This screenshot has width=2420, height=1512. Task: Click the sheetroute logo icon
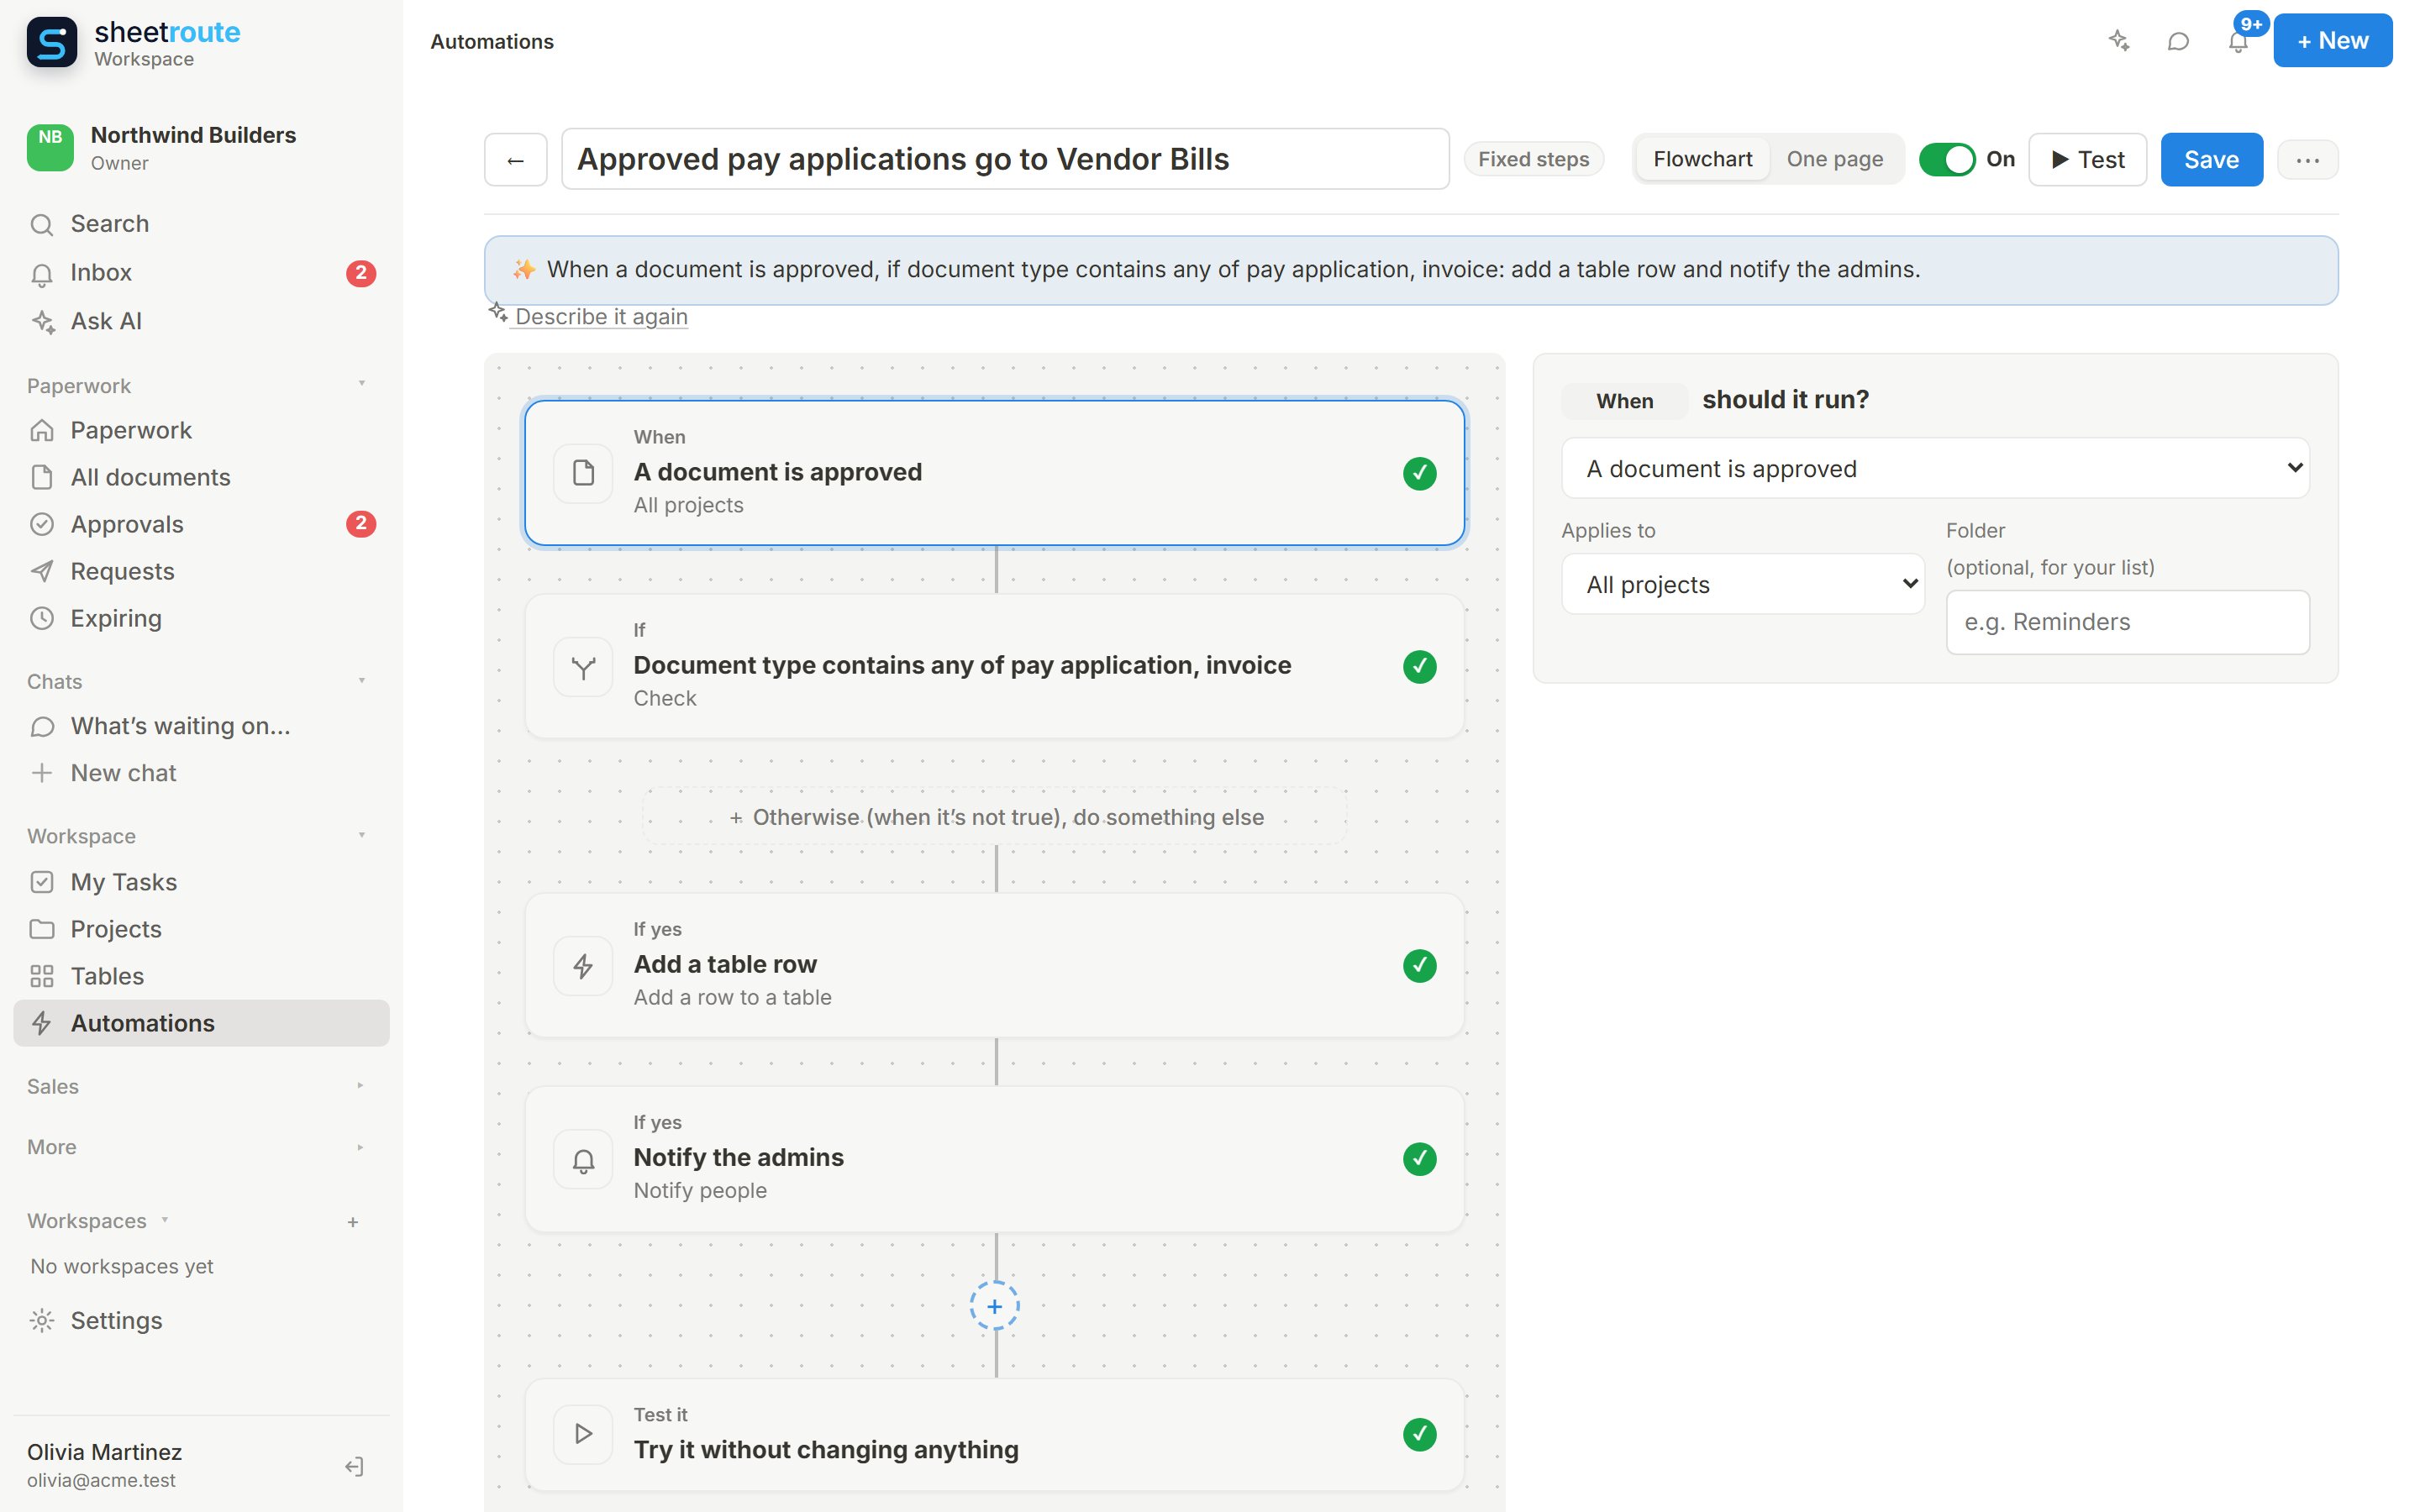(x=52, y=43)
